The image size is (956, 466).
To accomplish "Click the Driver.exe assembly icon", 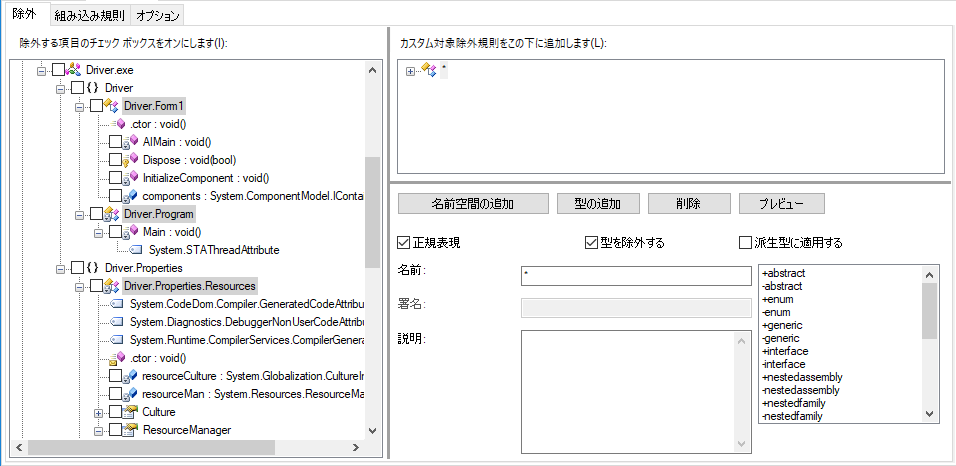I will pos(73,70).
